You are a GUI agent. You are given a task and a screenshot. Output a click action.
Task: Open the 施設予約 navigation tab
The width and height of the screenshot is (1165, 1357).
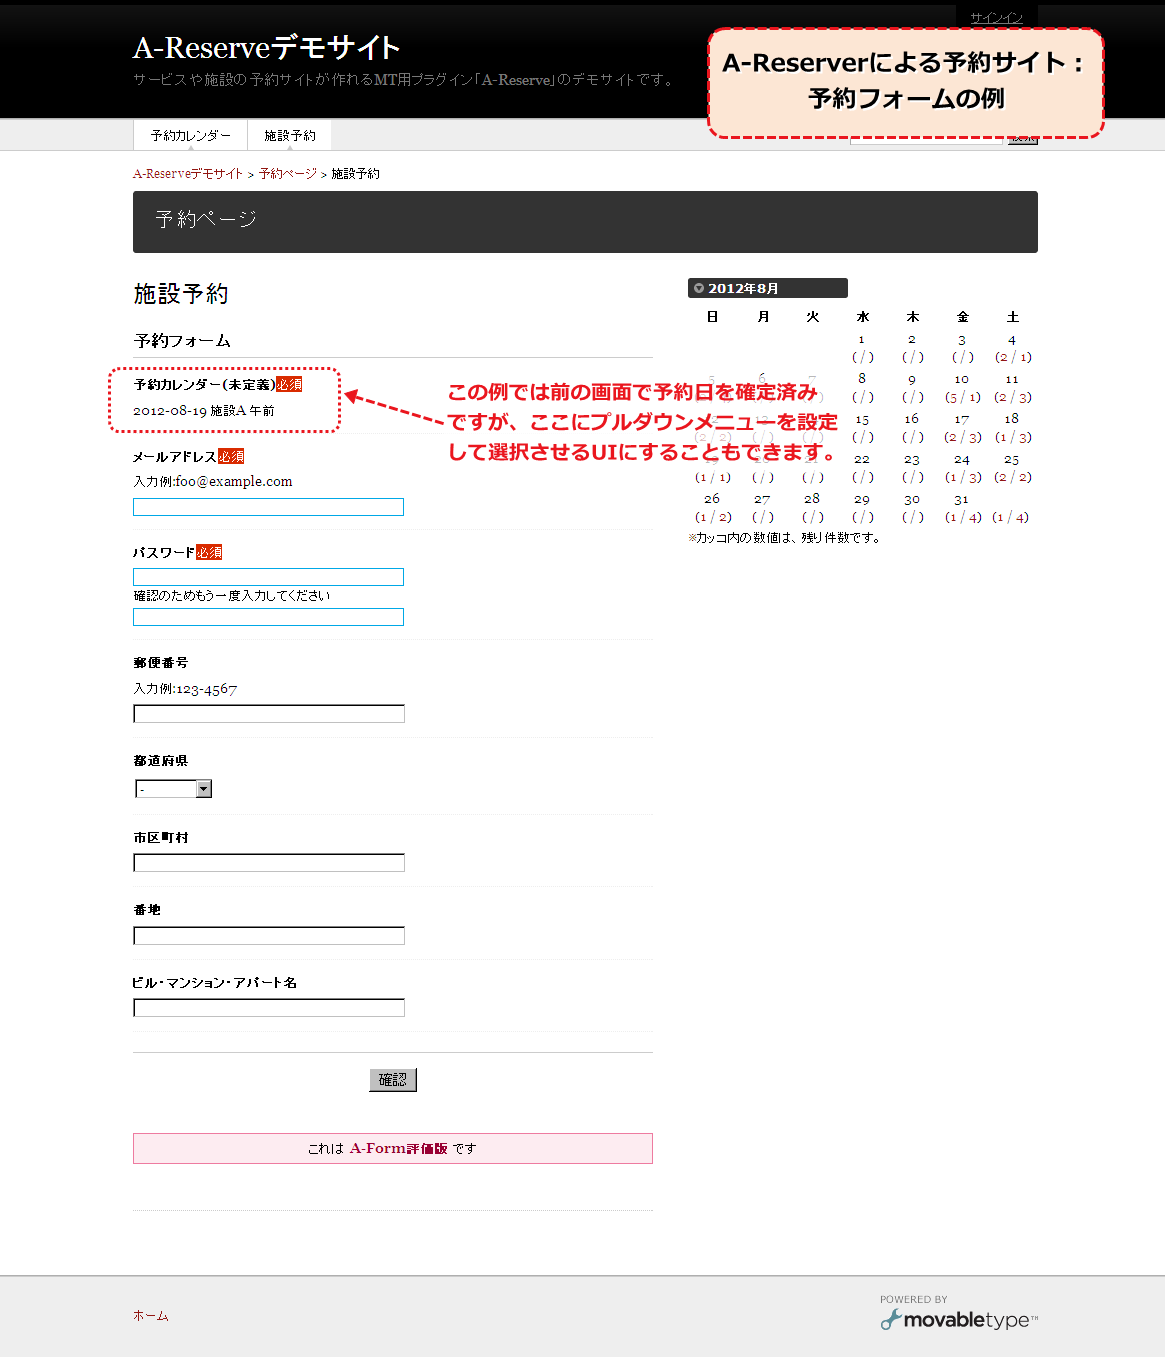coord(289,135)
